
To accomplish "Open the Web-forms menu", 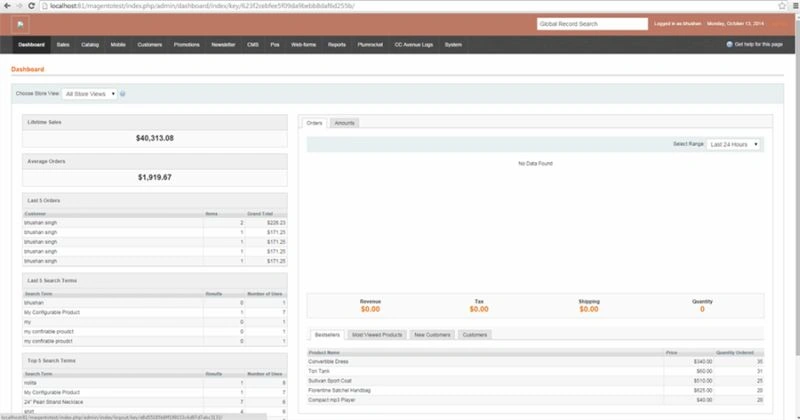I will 304,45.
